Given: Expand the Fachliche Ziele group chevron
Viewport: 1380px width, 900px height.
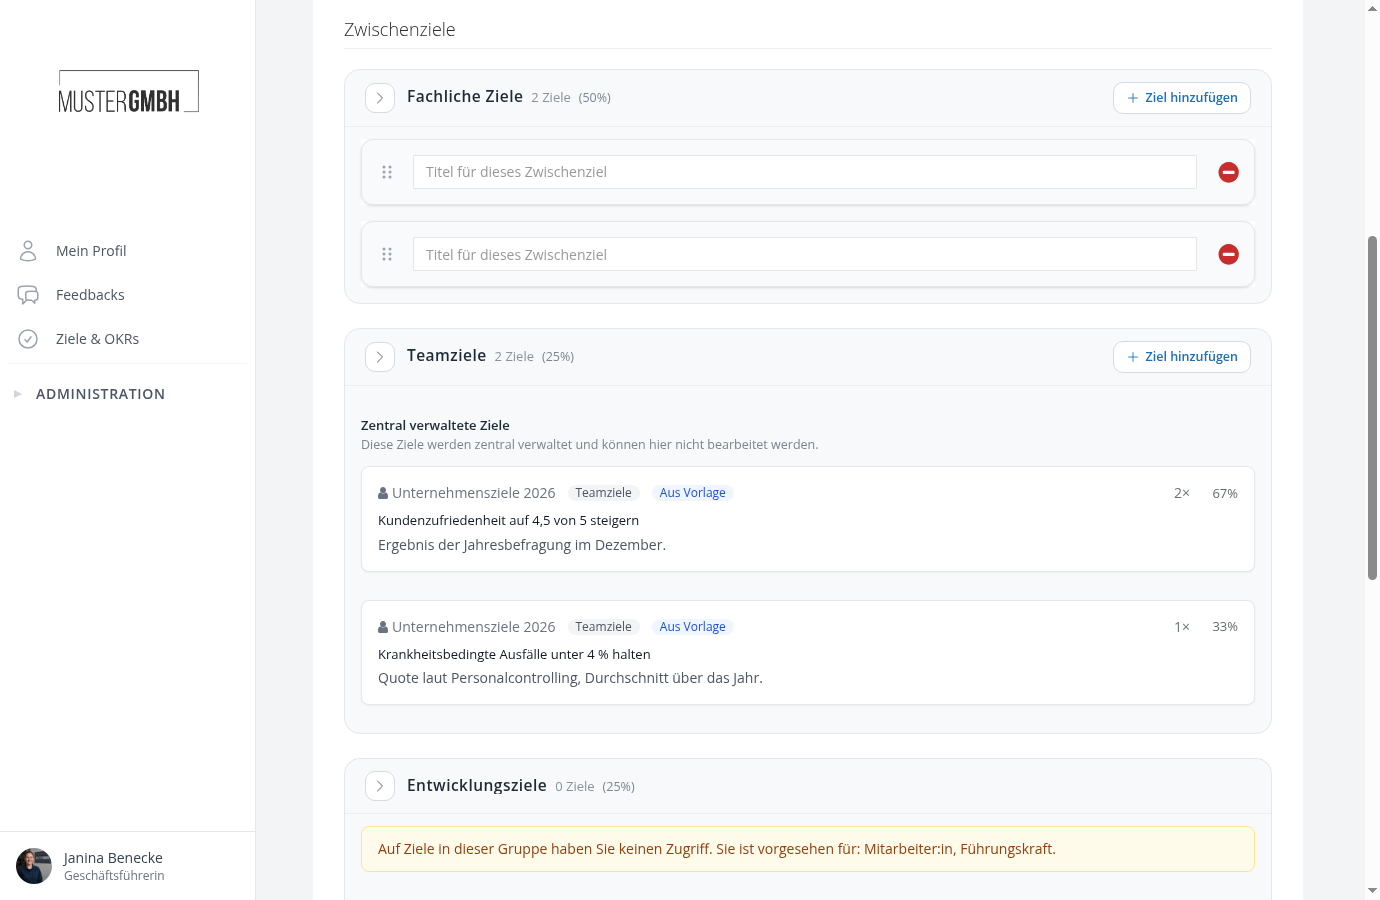Looking at the screenshot, I should [x=380, y=98].
